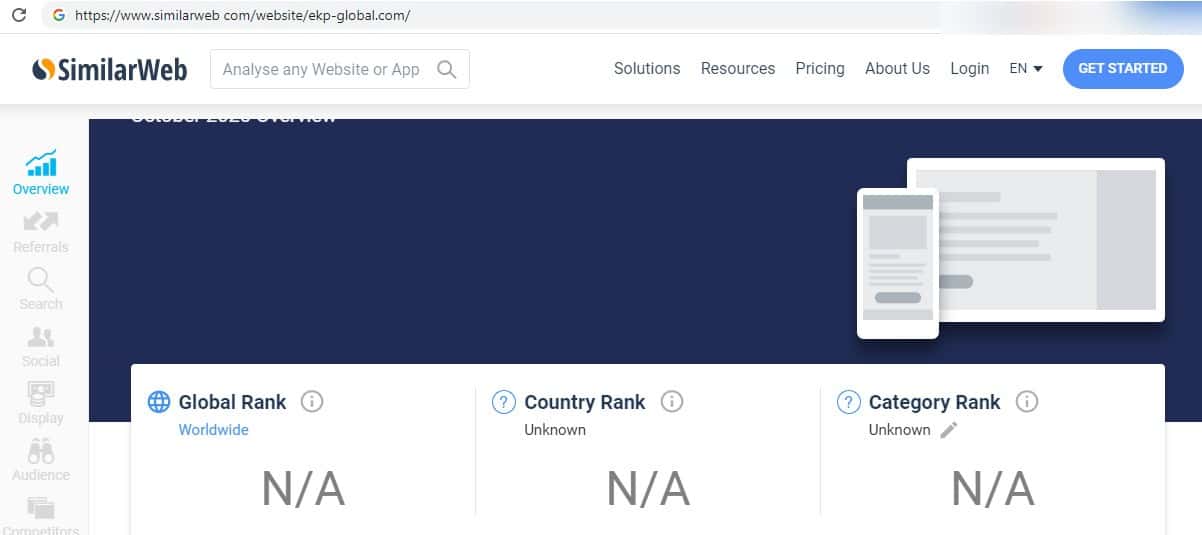Open the SimilarWeb logo home link
1202x535 pixels.
(x=110, y=69)
